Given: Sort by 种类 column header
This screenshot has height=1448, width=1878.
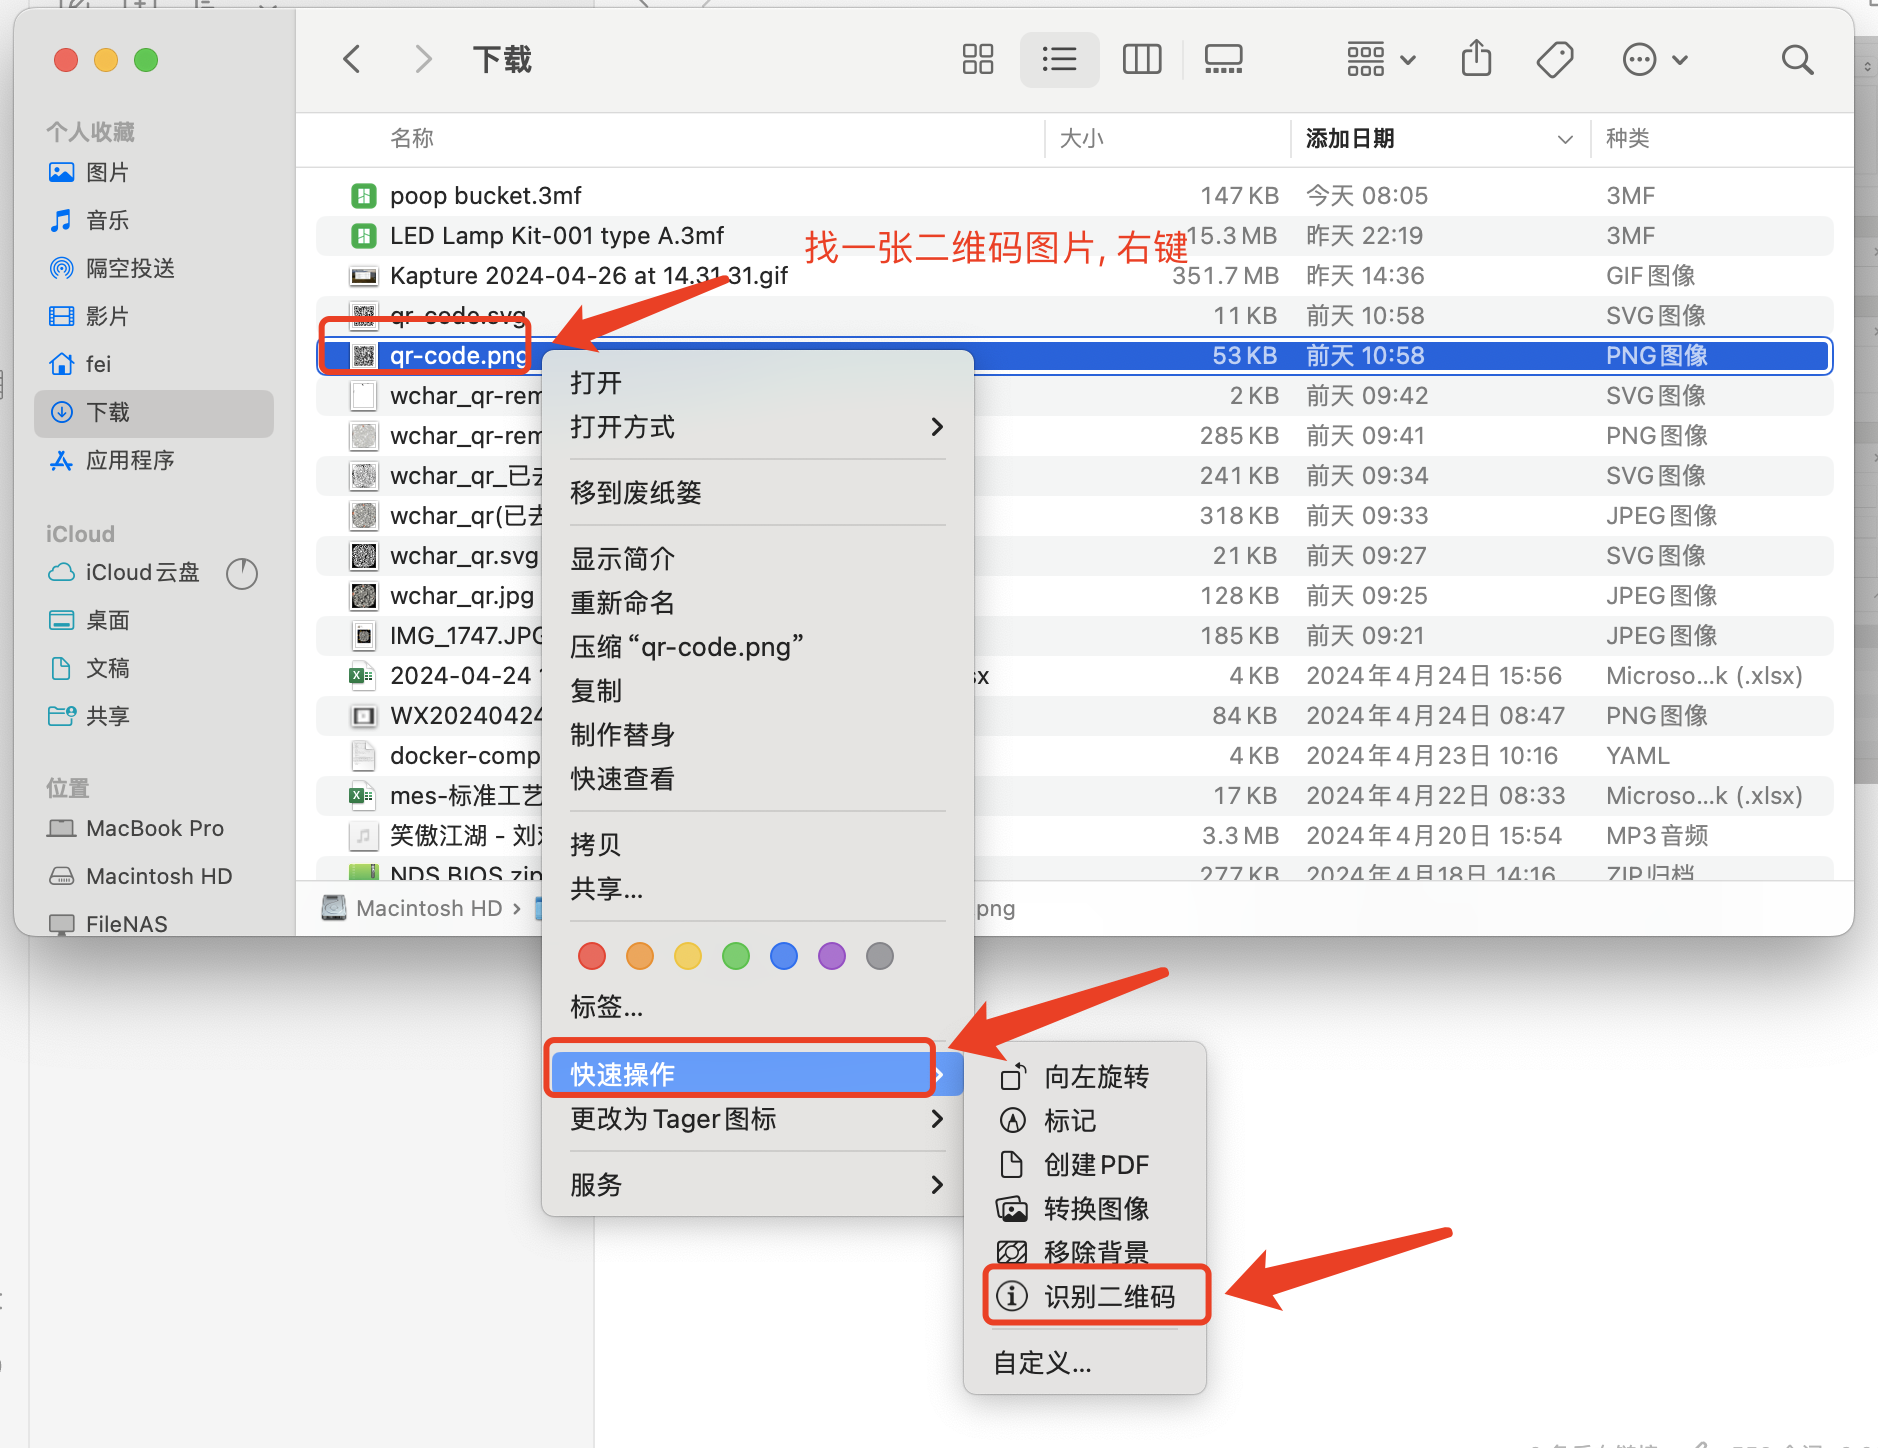Looking at the screenshot, I should click(1627, 138).
